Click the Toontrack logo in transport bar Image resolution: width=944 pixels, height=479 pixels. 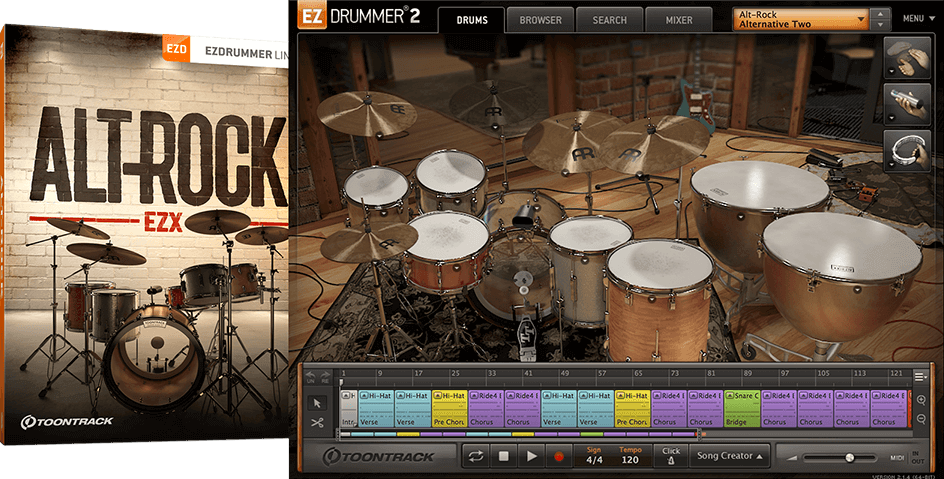tap(378, 457)
